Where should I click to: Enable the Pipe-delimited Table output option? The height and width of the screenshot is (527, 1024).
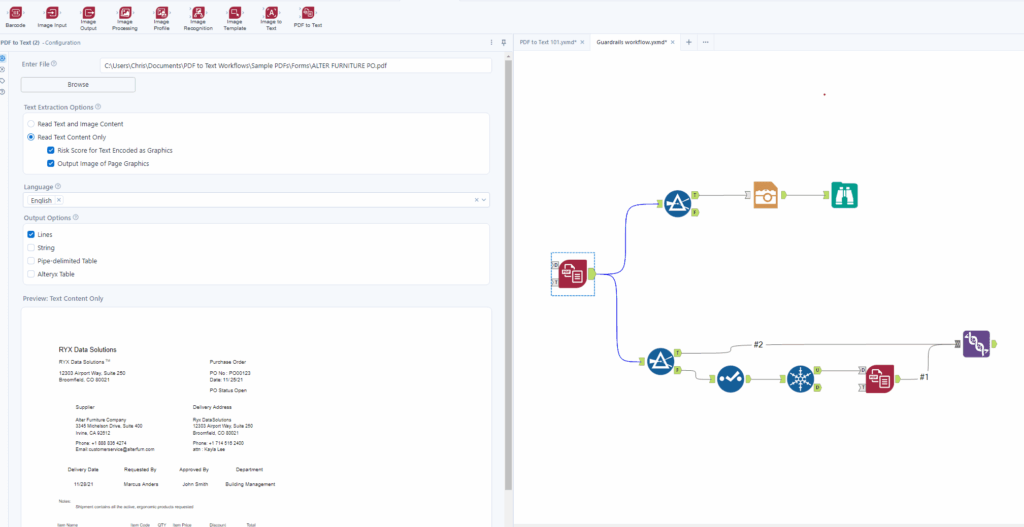click(x=31, y=260)
